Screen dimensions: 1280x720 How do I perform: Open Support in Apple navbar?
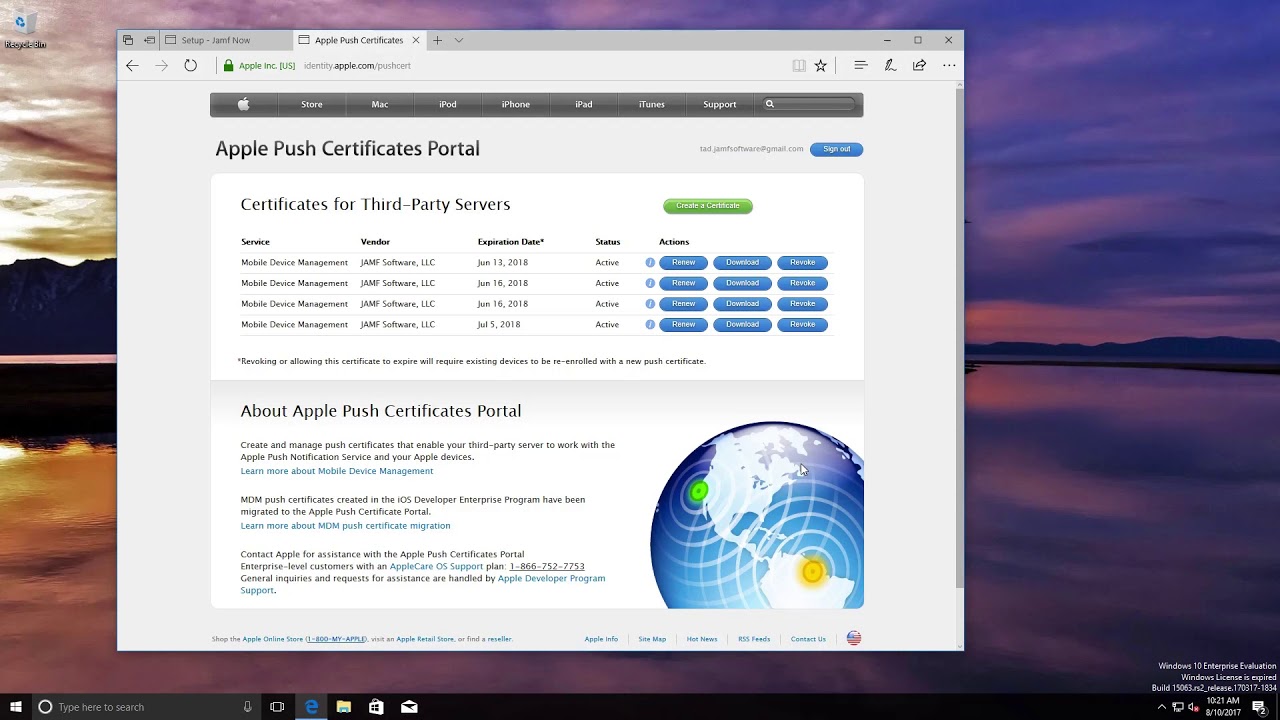pos(720,104)
